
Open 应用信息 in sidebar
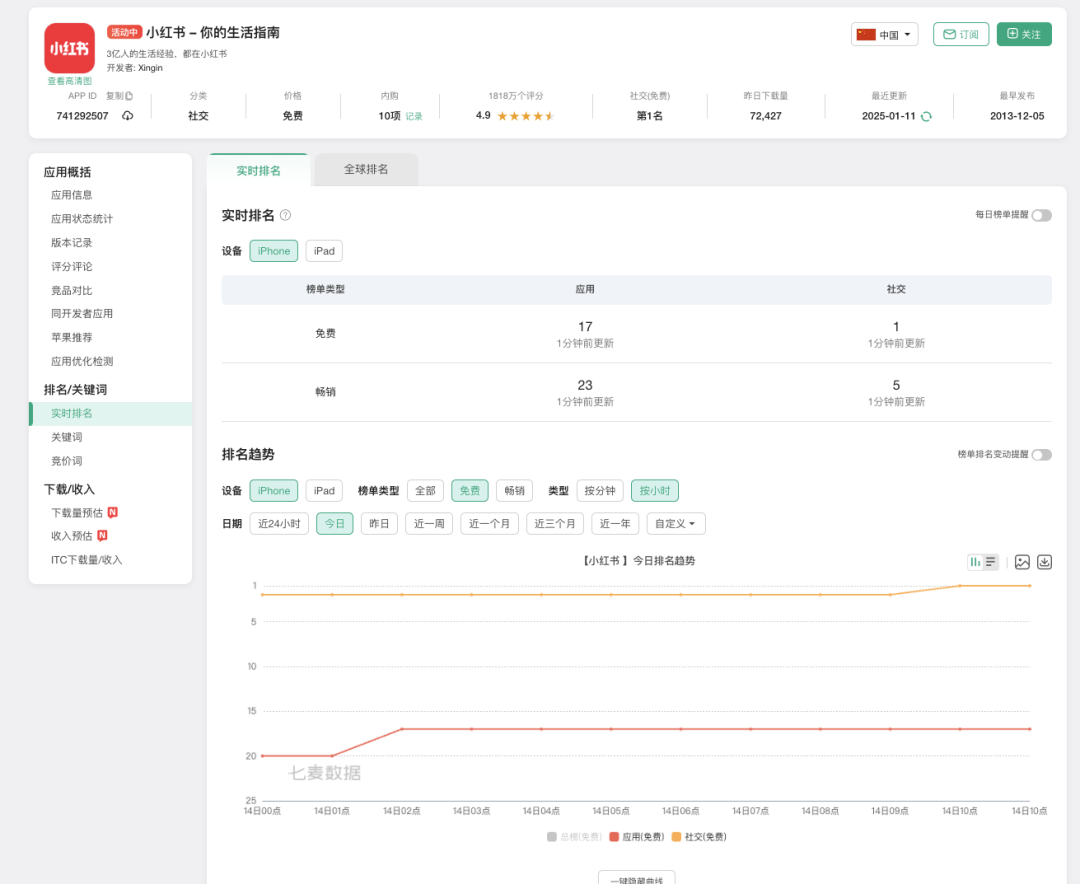click(72, 195)
